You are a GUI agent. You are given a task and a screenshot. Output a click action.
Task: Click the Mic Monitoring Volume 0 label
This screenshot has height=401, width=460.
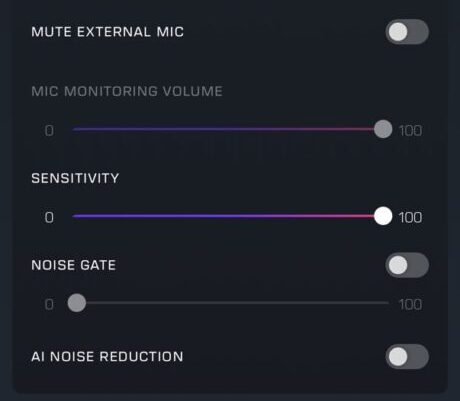pyautogui.click(x=49, y=131)
